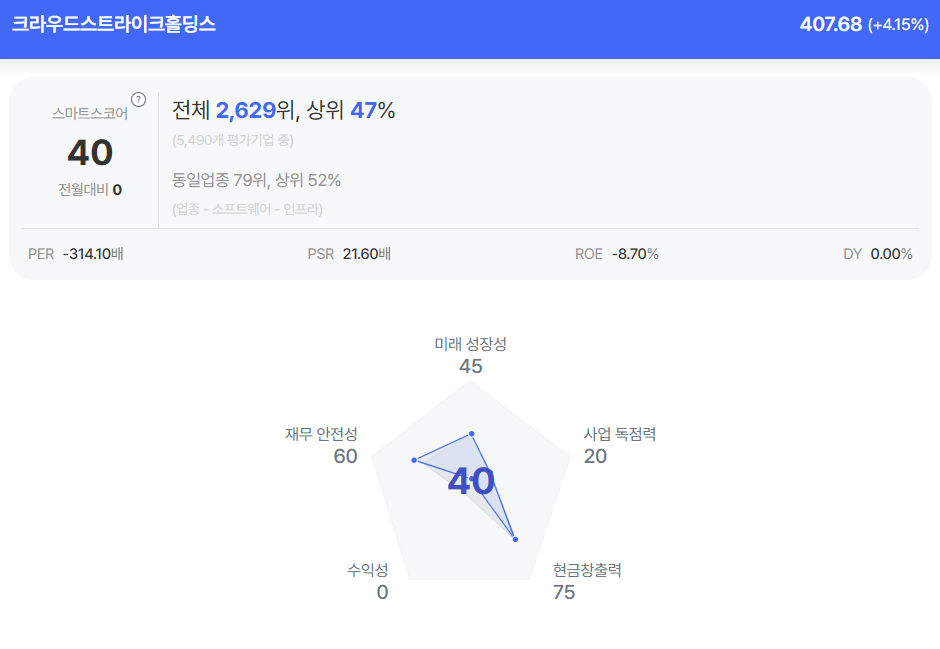The image size is (940, 649).
Task: Click the large 40 at radar chart center
Action: point(470,482)
